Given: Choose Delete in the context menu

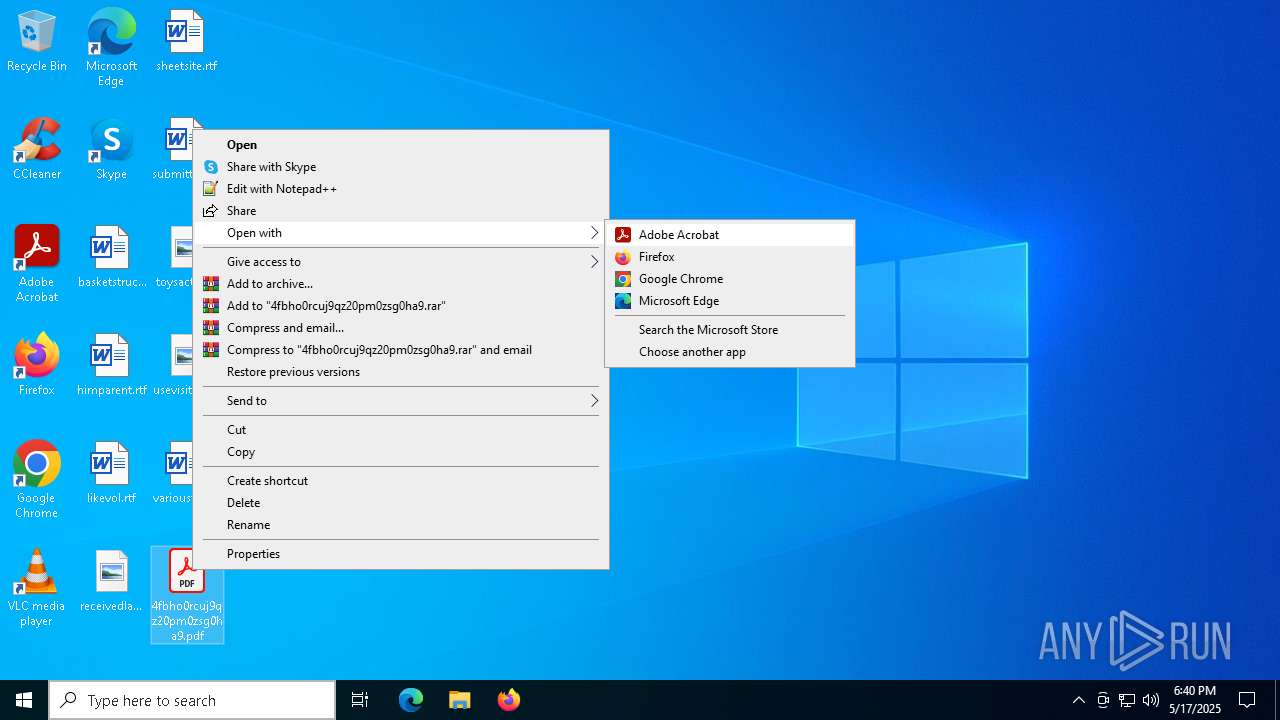Looking at the screenshot, I should click(x=401, y=503).
